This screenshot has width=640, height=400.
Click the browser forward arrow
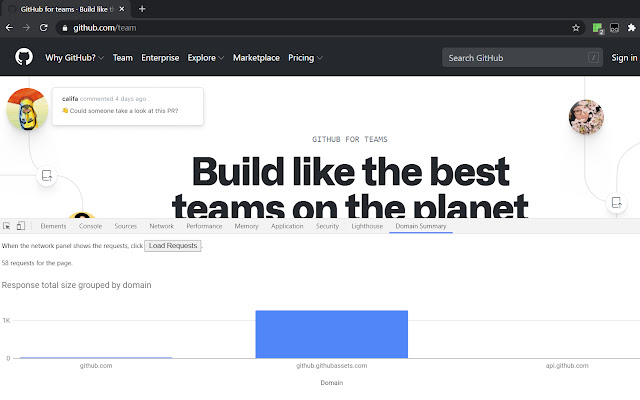(27, 28)
